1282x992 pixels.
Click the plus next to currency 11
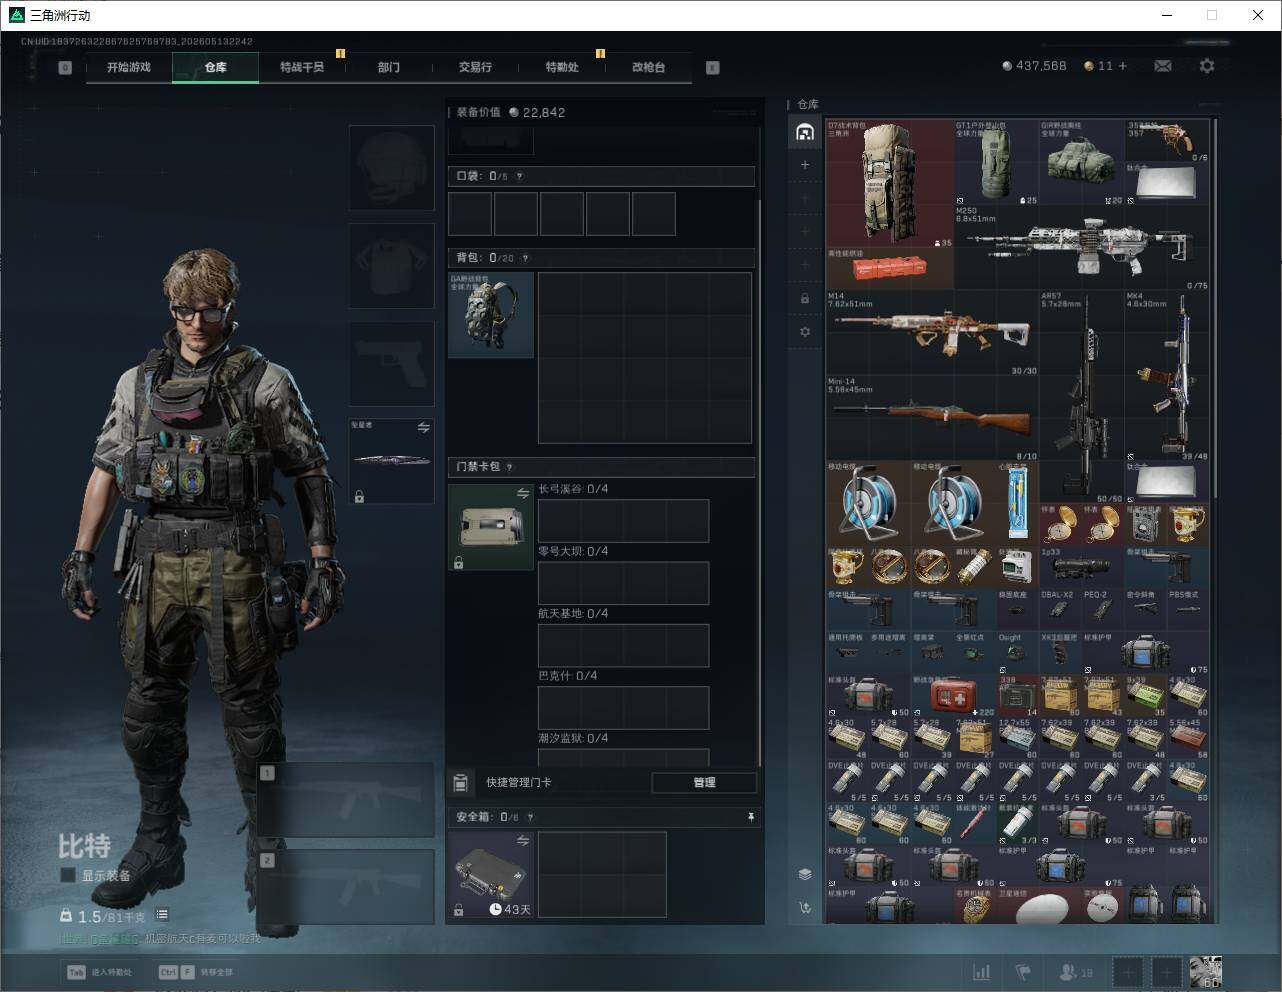[1123, 66]
